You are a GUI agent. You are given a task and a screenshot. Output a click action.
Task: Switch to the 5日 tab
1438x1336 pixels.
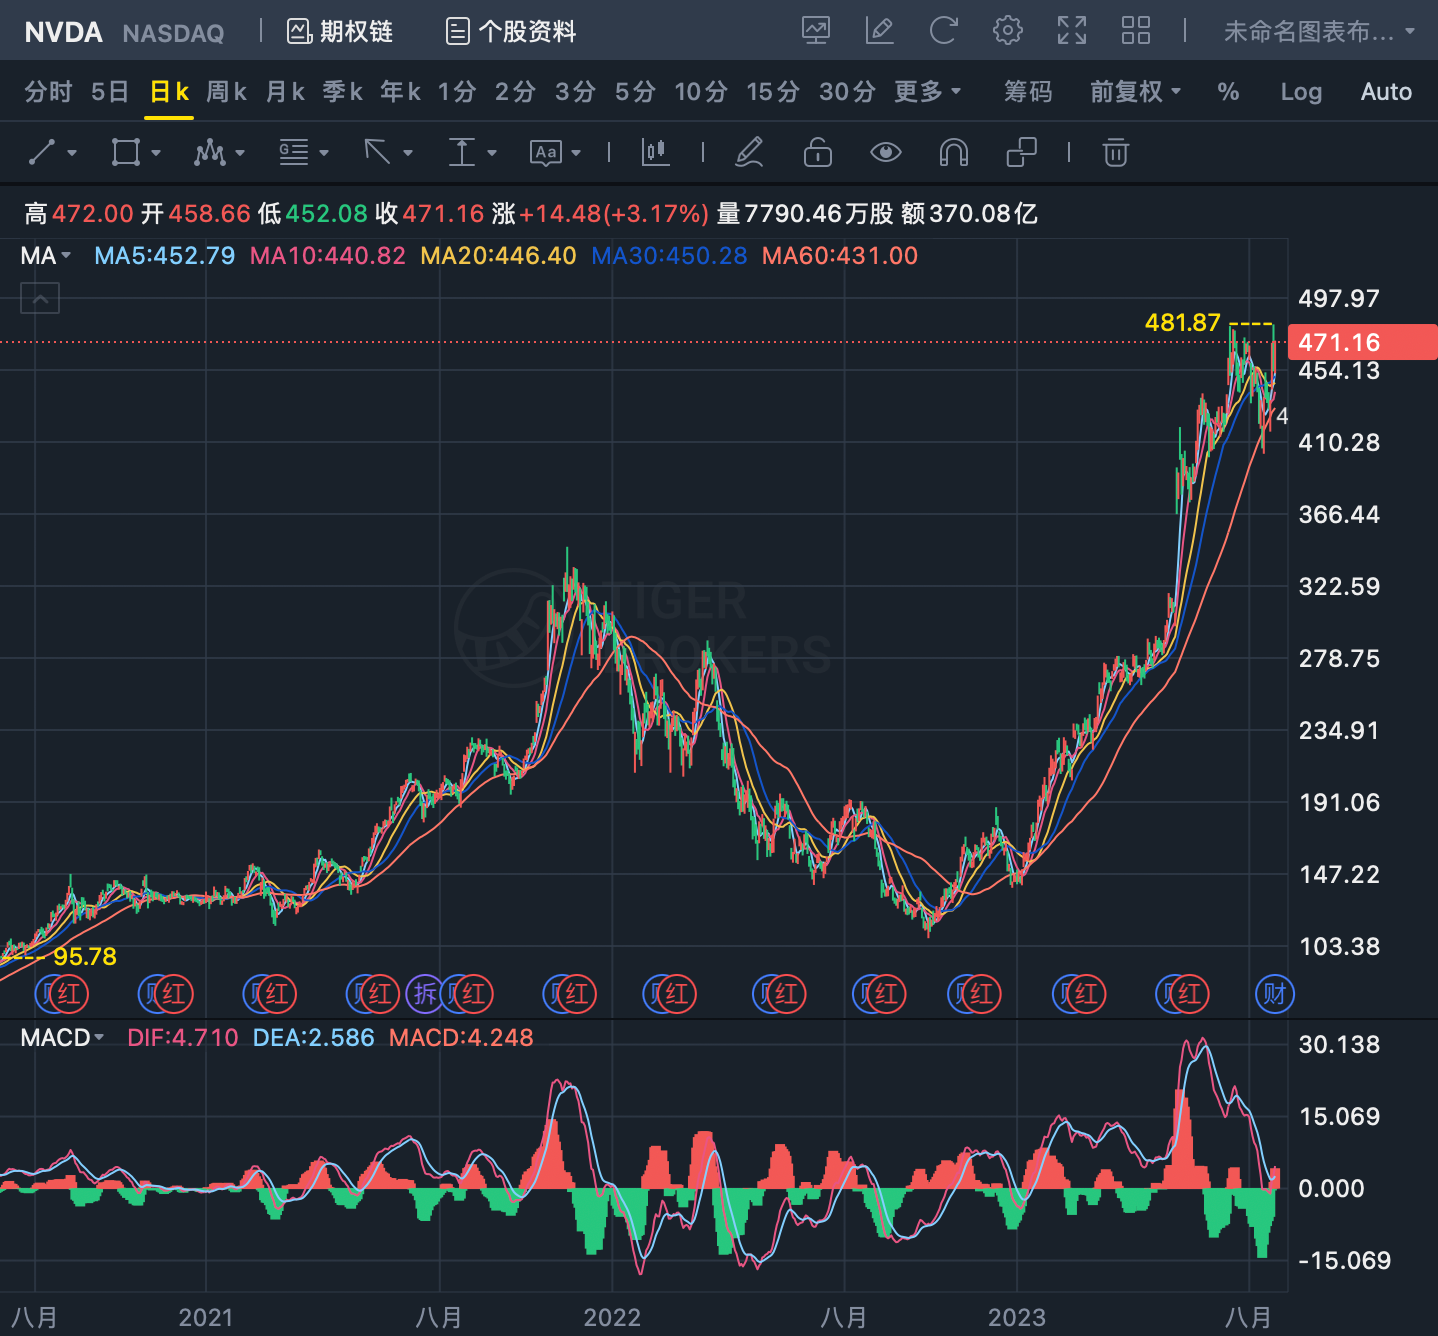pyautogui.click(x=110, y=92)
